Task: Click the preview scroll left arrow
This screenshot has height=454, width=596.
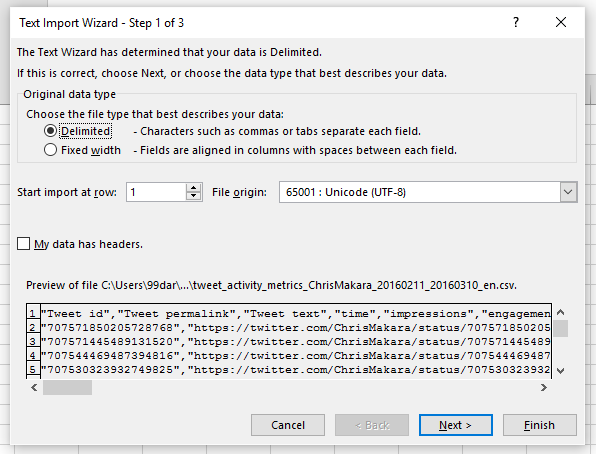Action: click(x=34, y=387)
